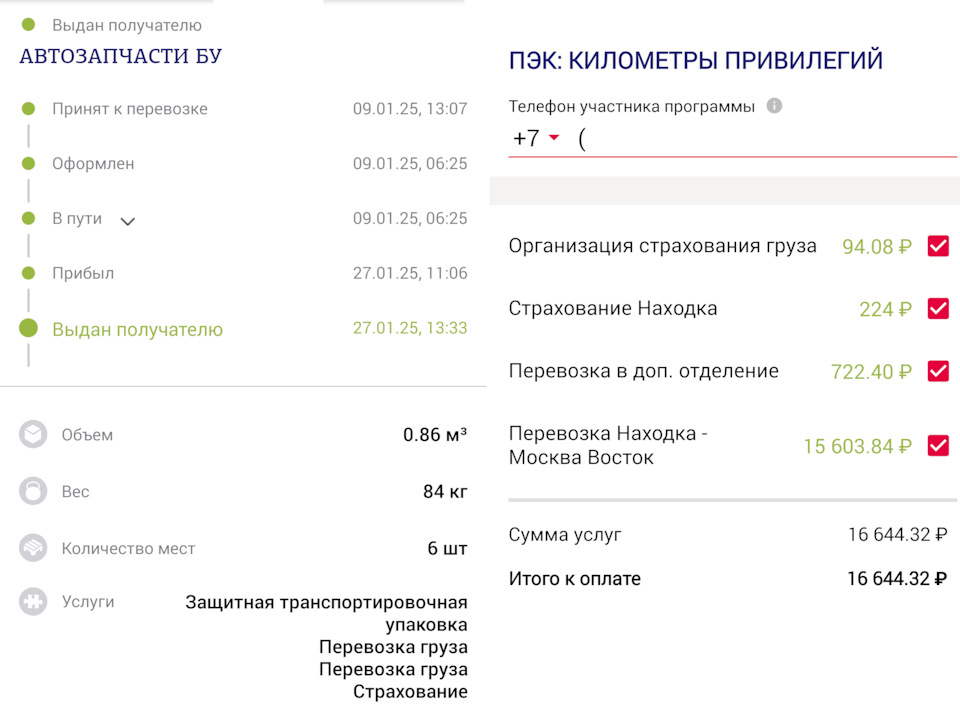Image resolution: width=960 pixels, height=706 pixels.
Task: Click the Количество мест packages icon
Action: 33,547
